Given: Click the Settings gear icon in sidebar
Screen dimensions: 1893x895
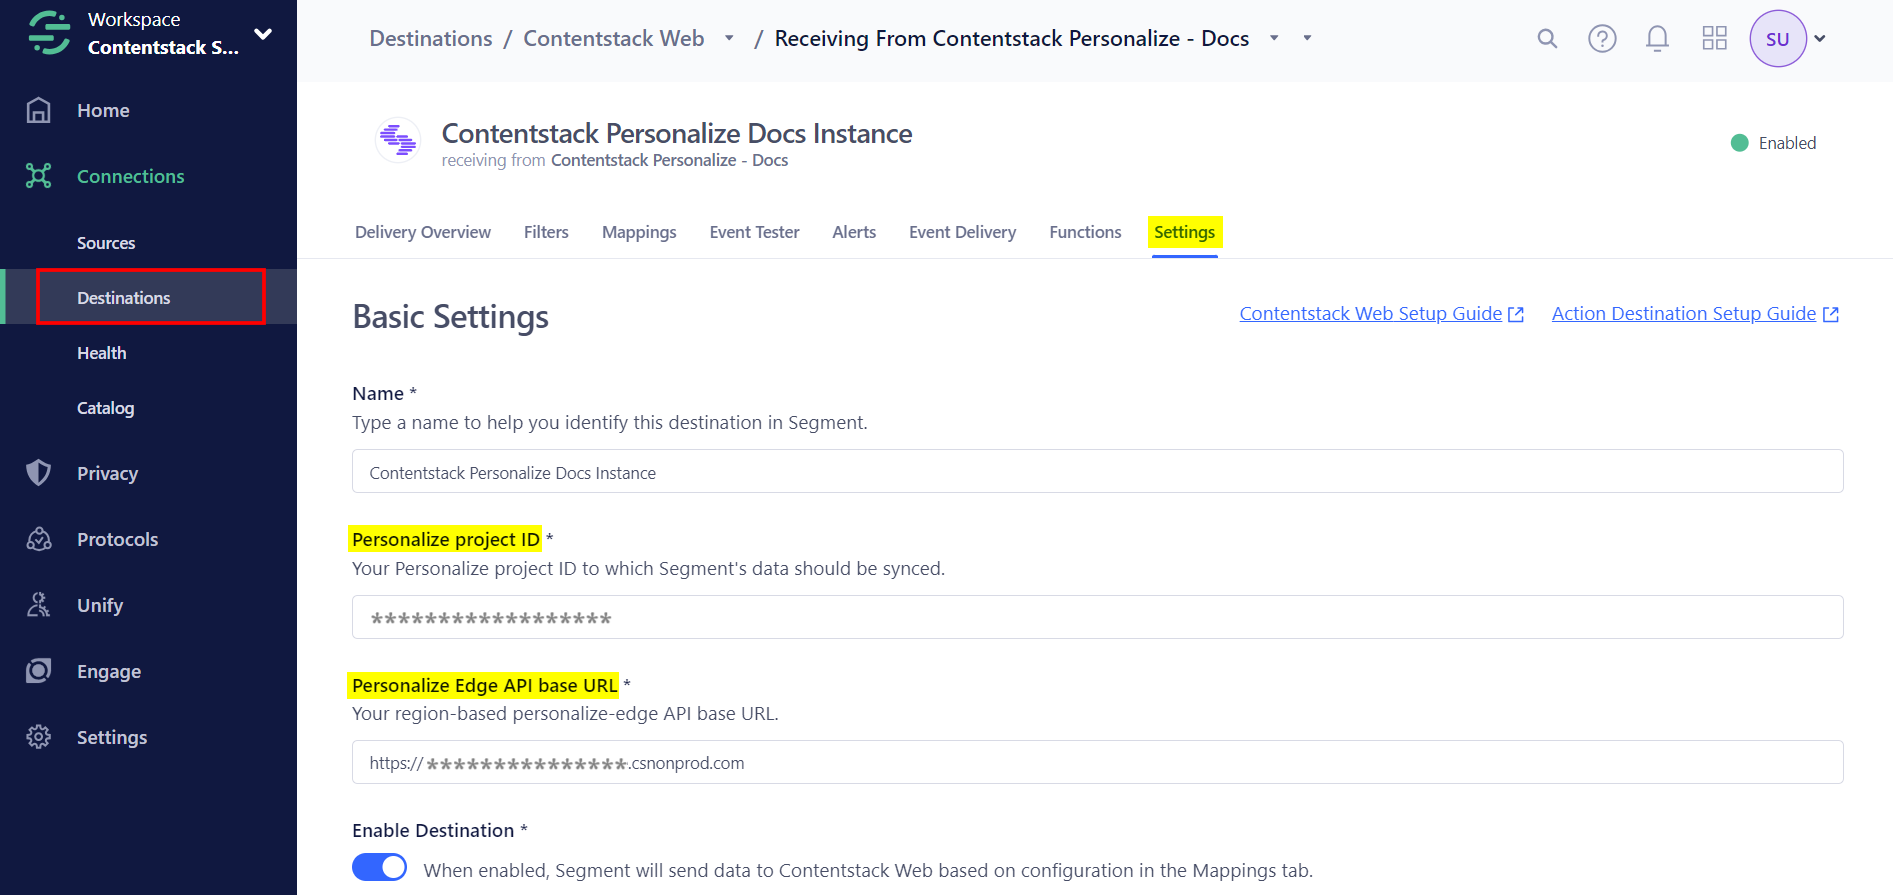Looking at the screenshot, I should [38, 737].
